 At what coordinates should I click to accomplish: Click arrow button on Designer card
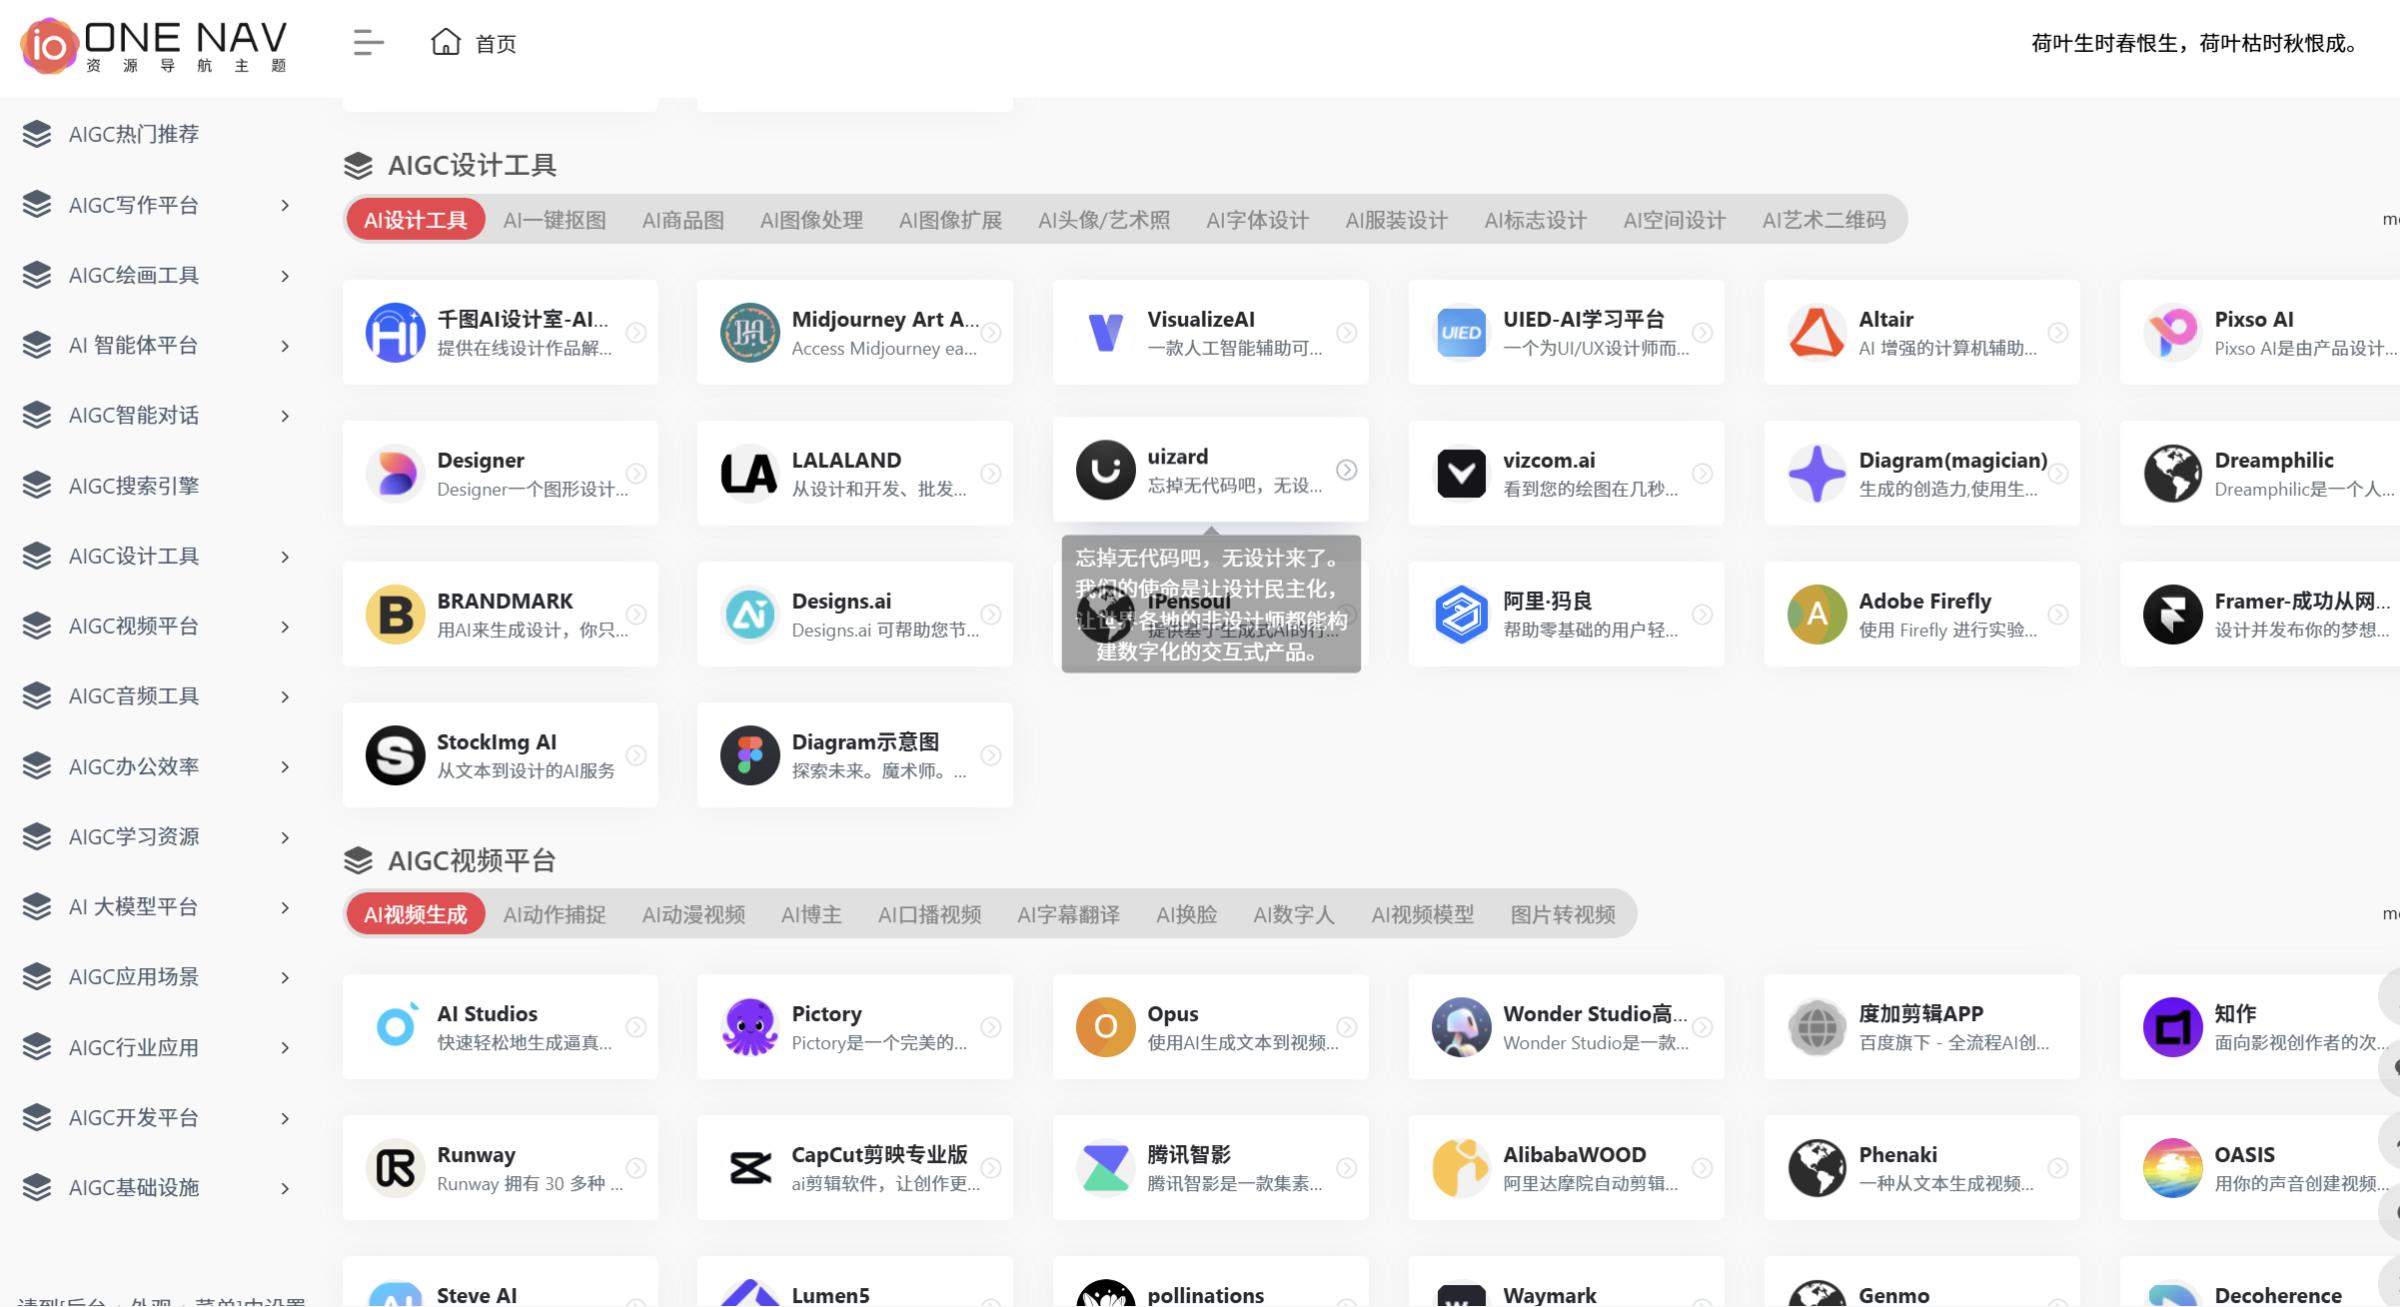(636, 473)
